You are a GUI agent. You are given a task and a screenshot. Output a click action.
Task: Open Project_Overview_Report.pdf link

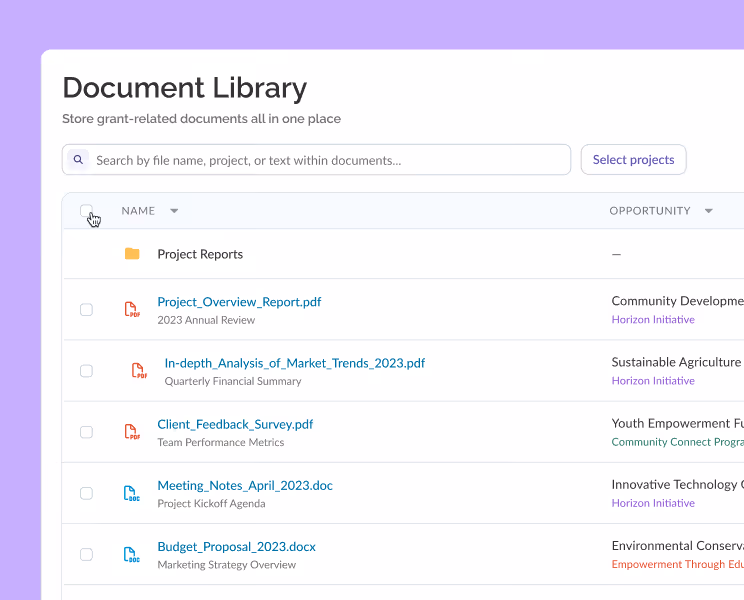pos(239,302)
